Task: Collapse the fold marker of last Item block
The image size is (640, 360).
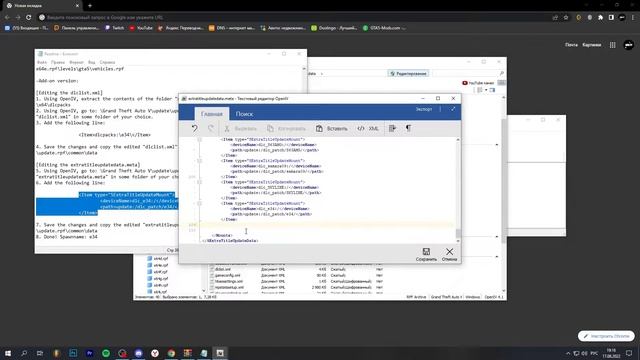Action: 200,203
